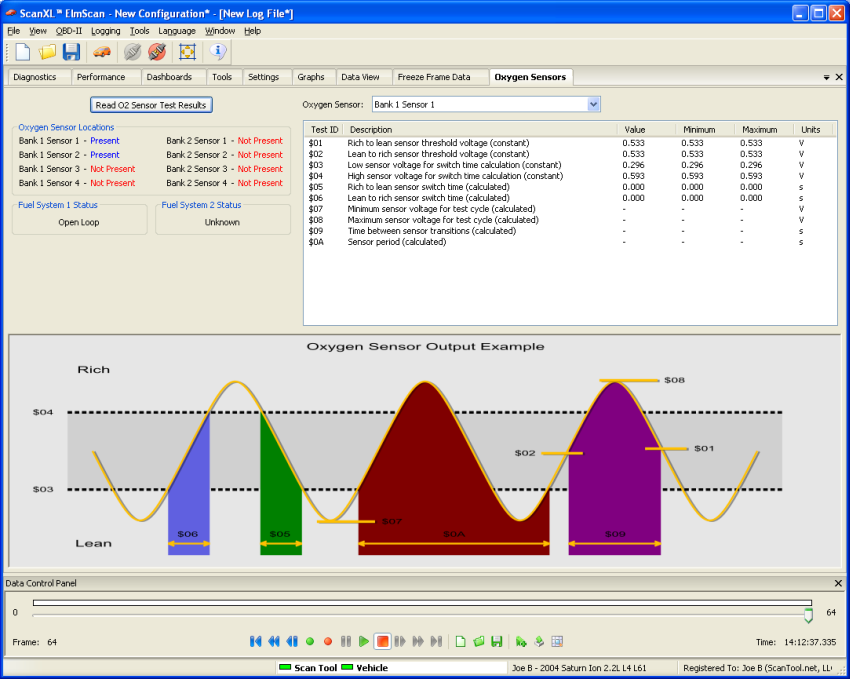Open the Window menu
Viewport: 850px width, 679px height.
(x=220, y=31)
